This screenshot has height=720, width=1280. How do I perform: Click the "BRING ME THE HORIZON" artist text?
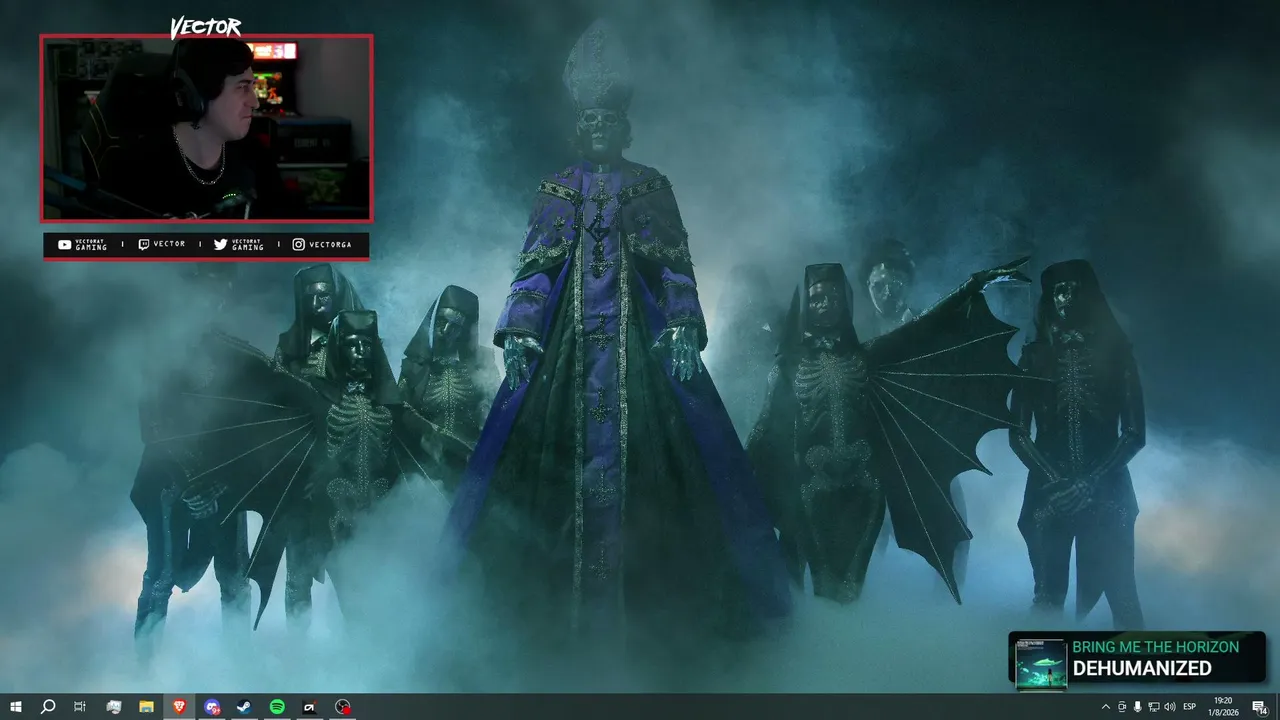click(x=1155, y=647)
